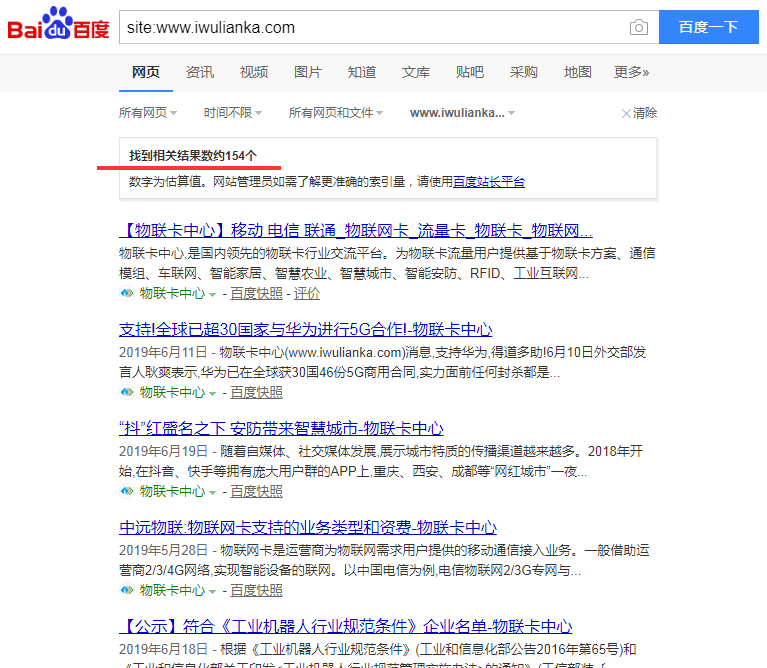This screenshot has height=668, width=767.
Task: Switch to the 资讯 tab
Action: click(x=200, y=72)
